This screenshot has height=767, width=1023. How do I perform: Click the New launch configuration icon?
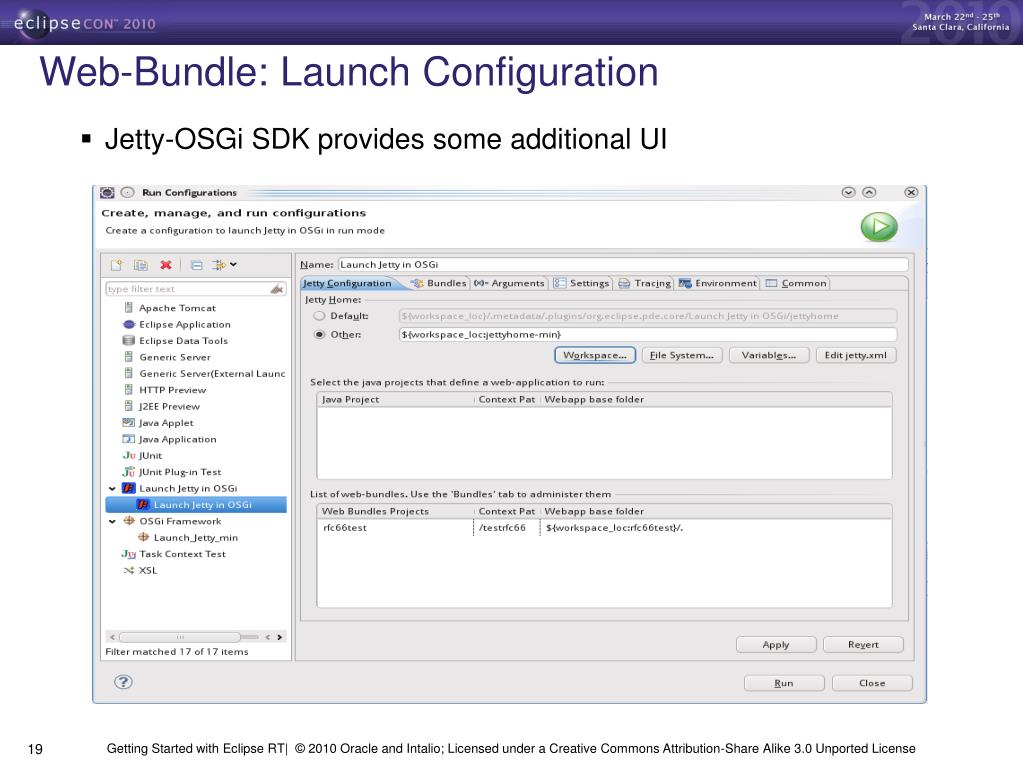pos(116,265)
